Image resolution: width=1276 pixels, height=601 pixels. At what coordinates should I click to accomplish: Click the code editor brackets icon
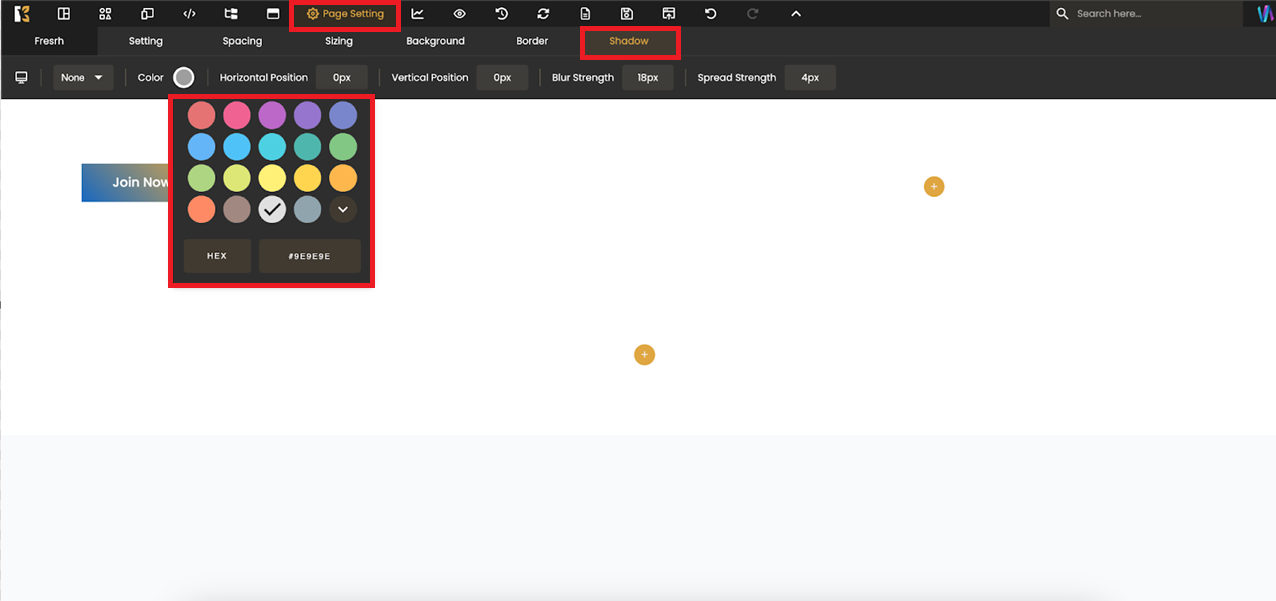pyautogui.click(x=189, y=14)
